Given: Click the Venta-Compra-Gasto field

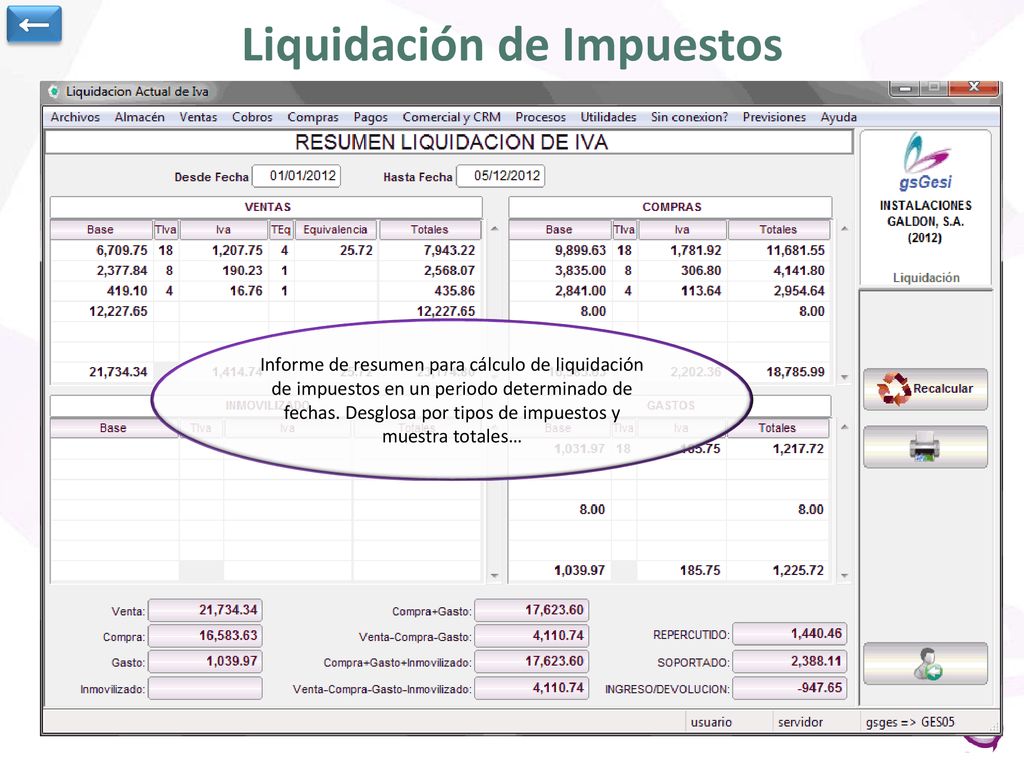Looking at the screenshot, I should 532,635.
